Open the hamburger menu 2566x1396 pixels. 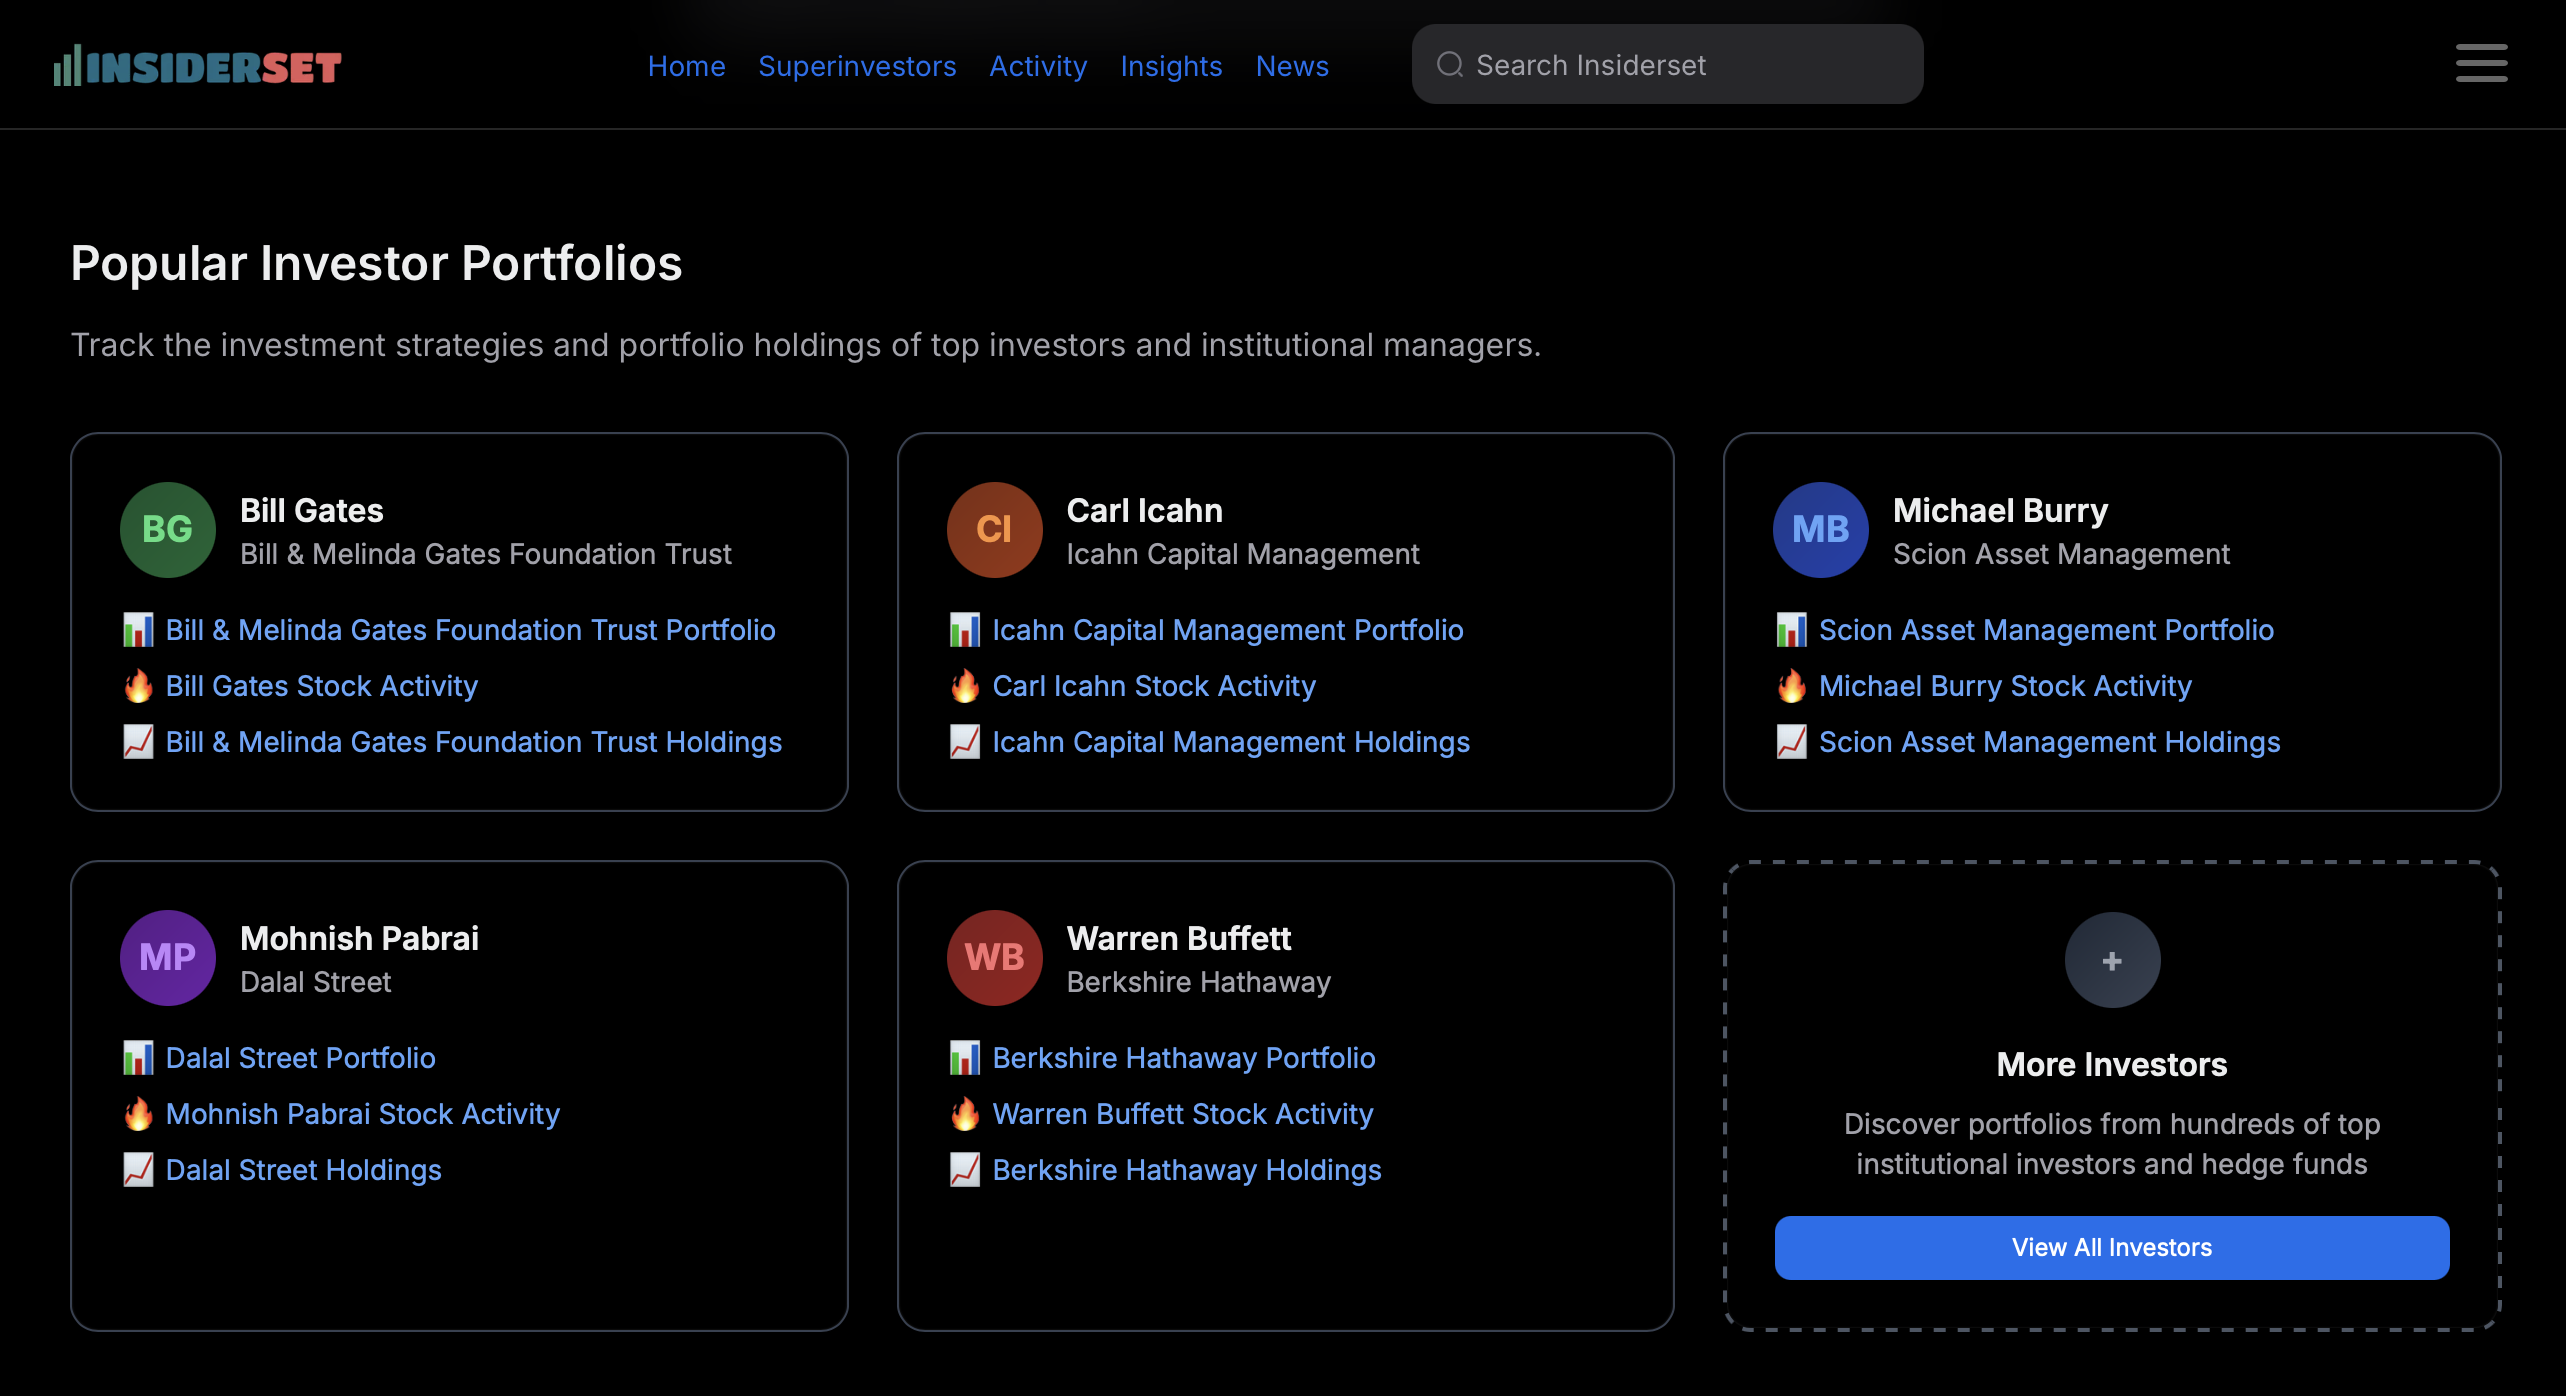click(2481, 63)
